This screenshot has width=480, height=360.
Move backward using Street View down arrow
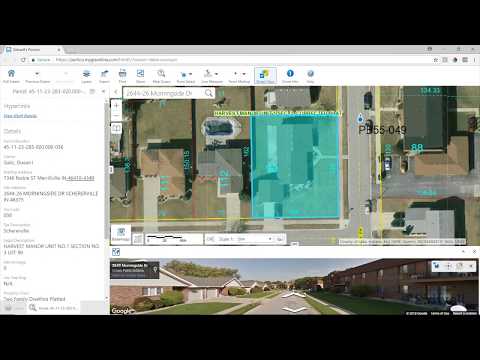(294, 310)
